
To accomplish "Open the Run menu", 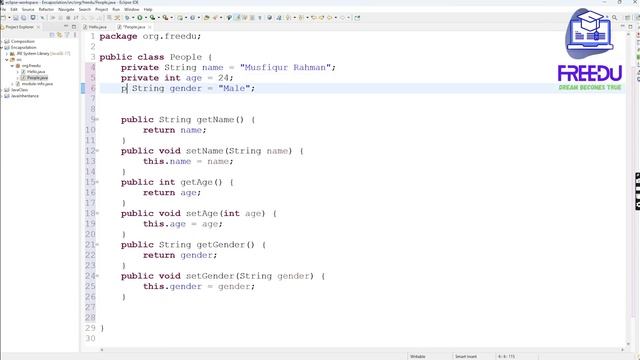I will (116, 9).
